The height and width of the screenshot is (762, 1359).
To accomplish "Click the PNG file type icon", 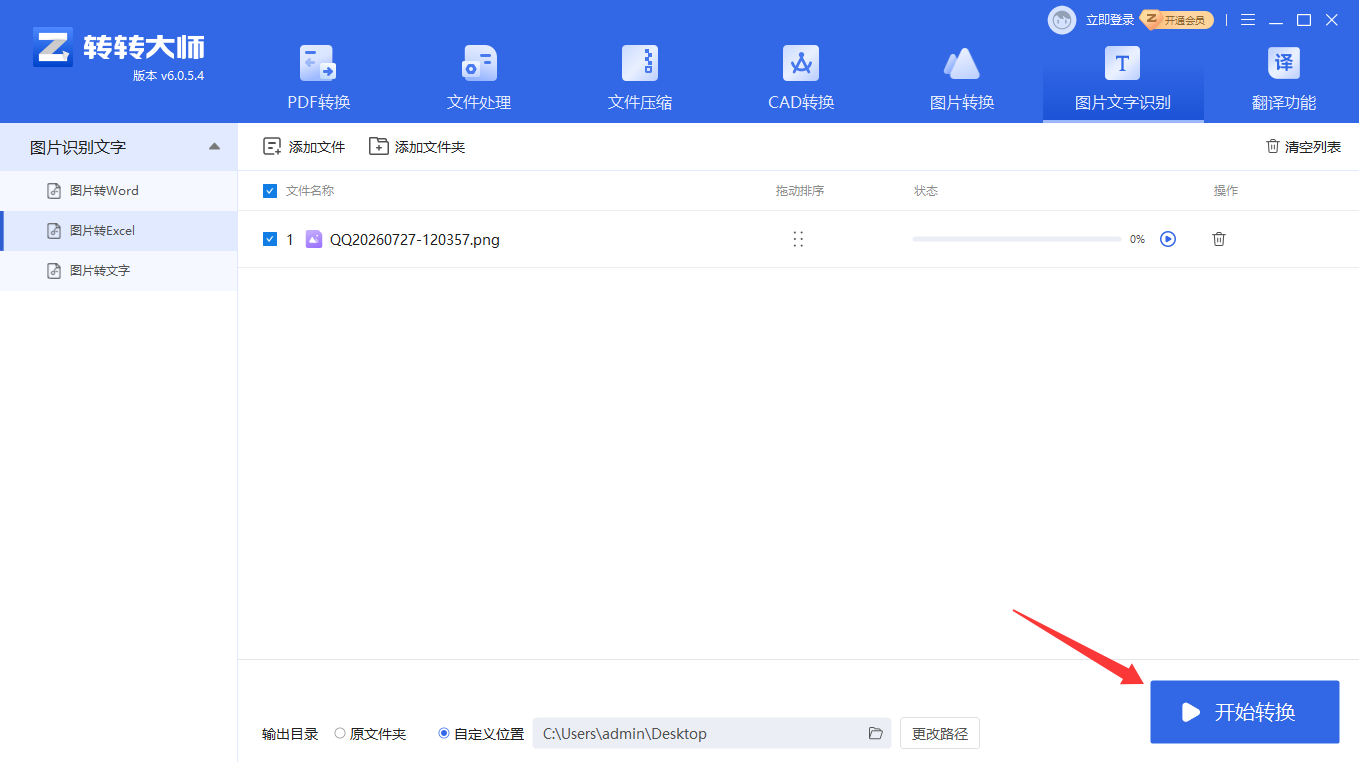I will (314, 239).
